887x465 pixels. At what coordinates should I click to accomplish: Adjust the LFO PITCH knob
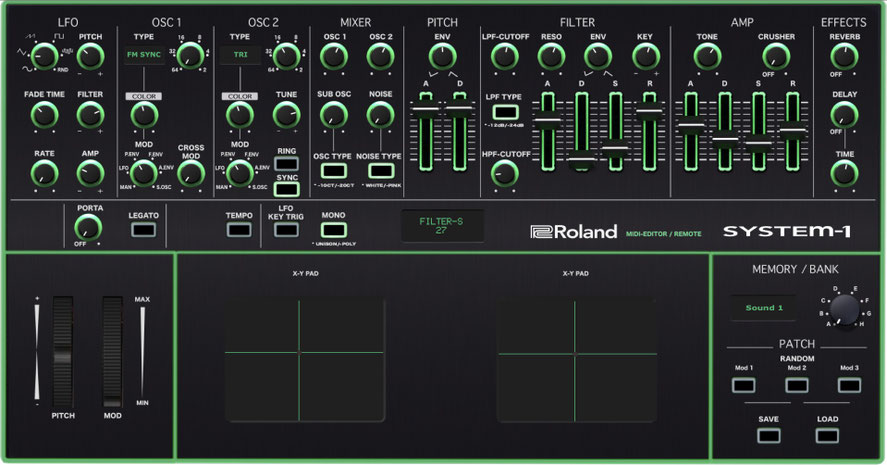click(91, 56)
